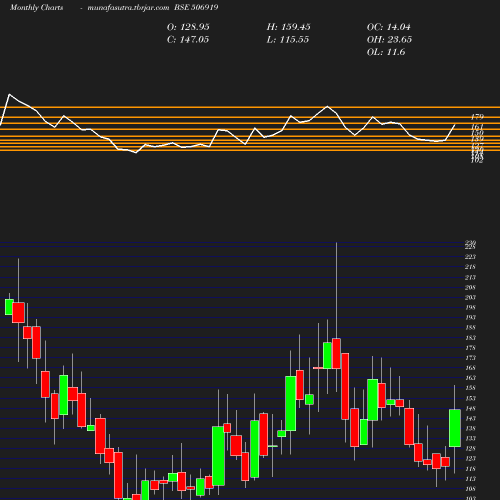Click the 123 price axis label
Image resolution: width=500 pixels, height=500 pixels.
click(470, 459)
